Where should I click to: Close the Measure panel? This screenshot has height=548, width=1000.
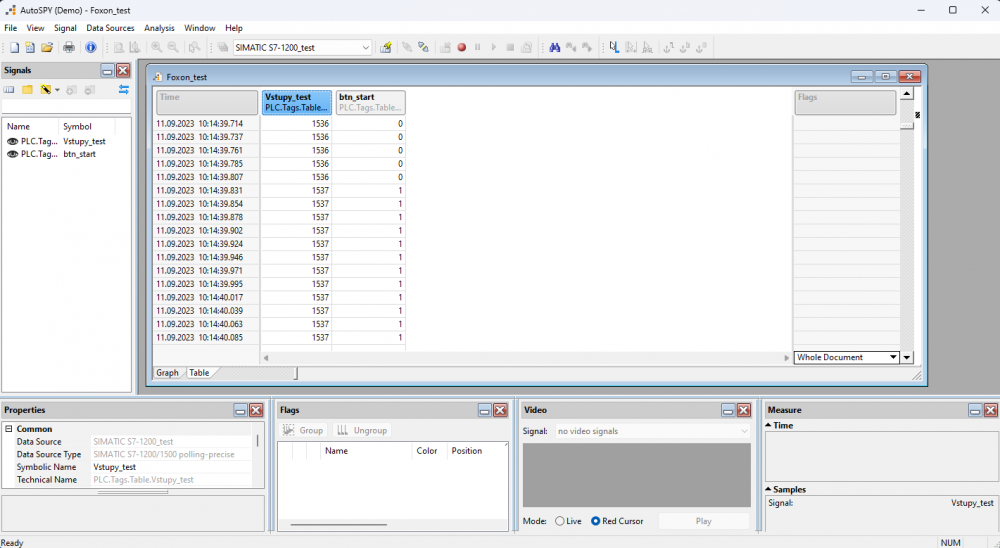pyautogui.click(x=990, y=410)
